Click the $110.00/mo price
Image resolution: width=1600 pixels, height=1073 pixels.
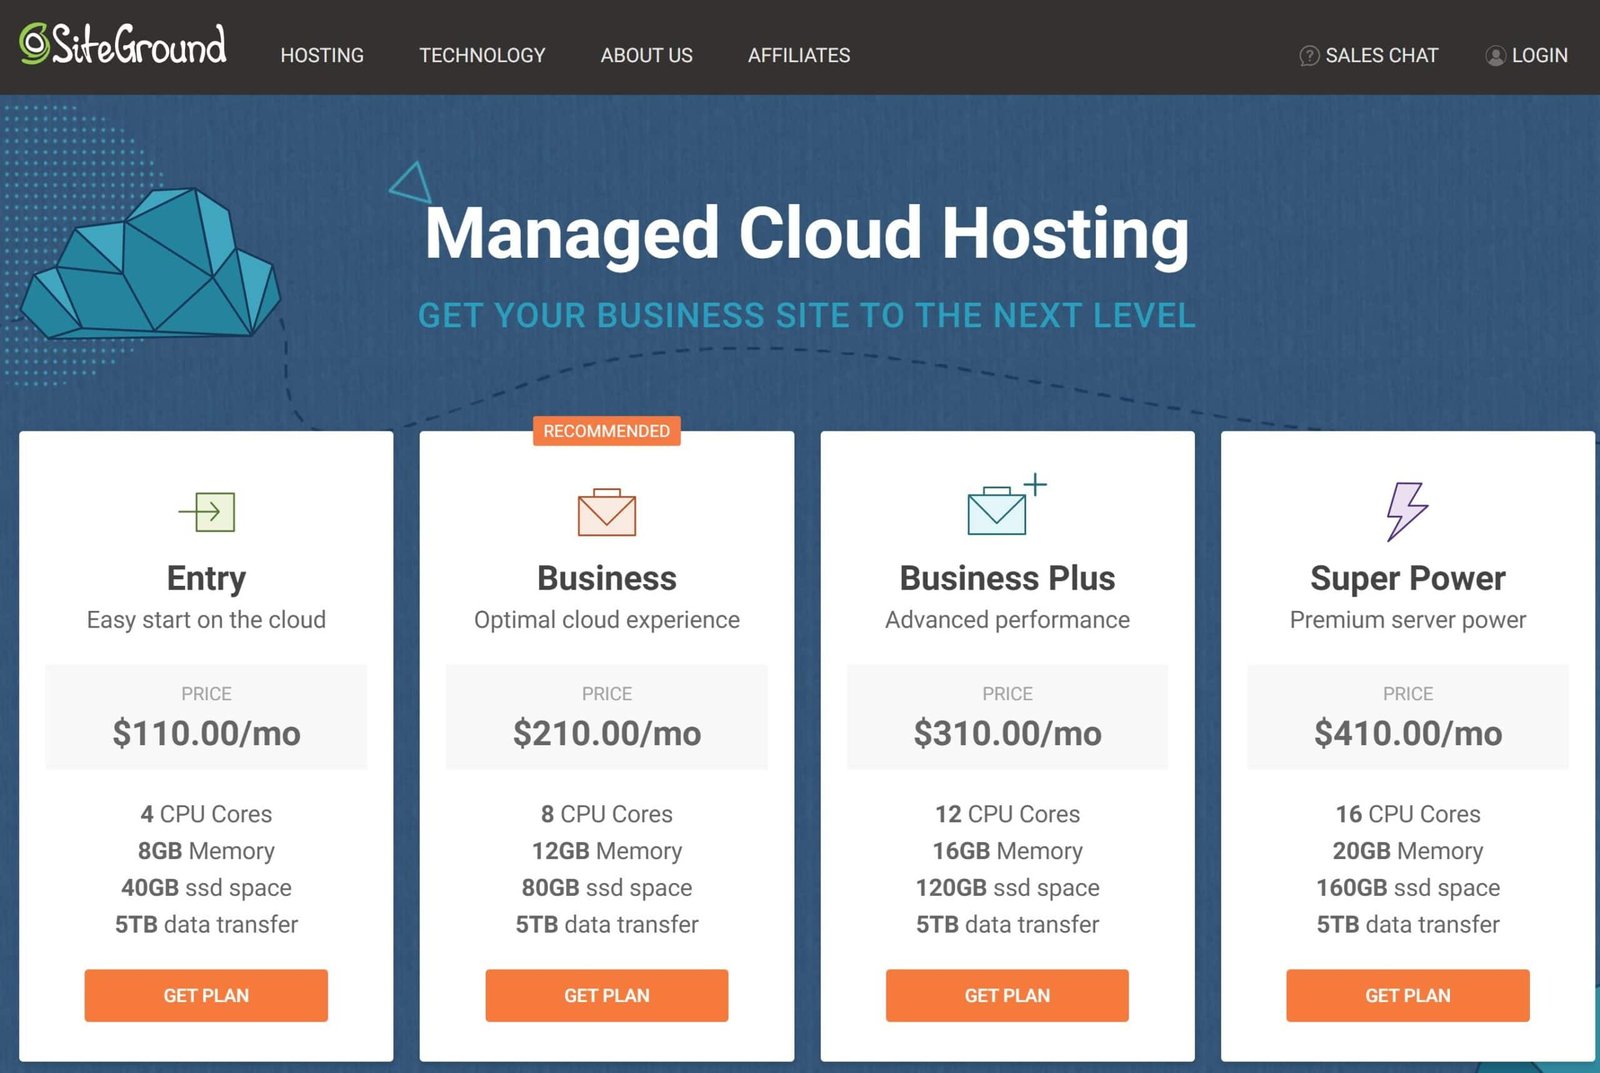pyautogui.click(x=206, y=733)
